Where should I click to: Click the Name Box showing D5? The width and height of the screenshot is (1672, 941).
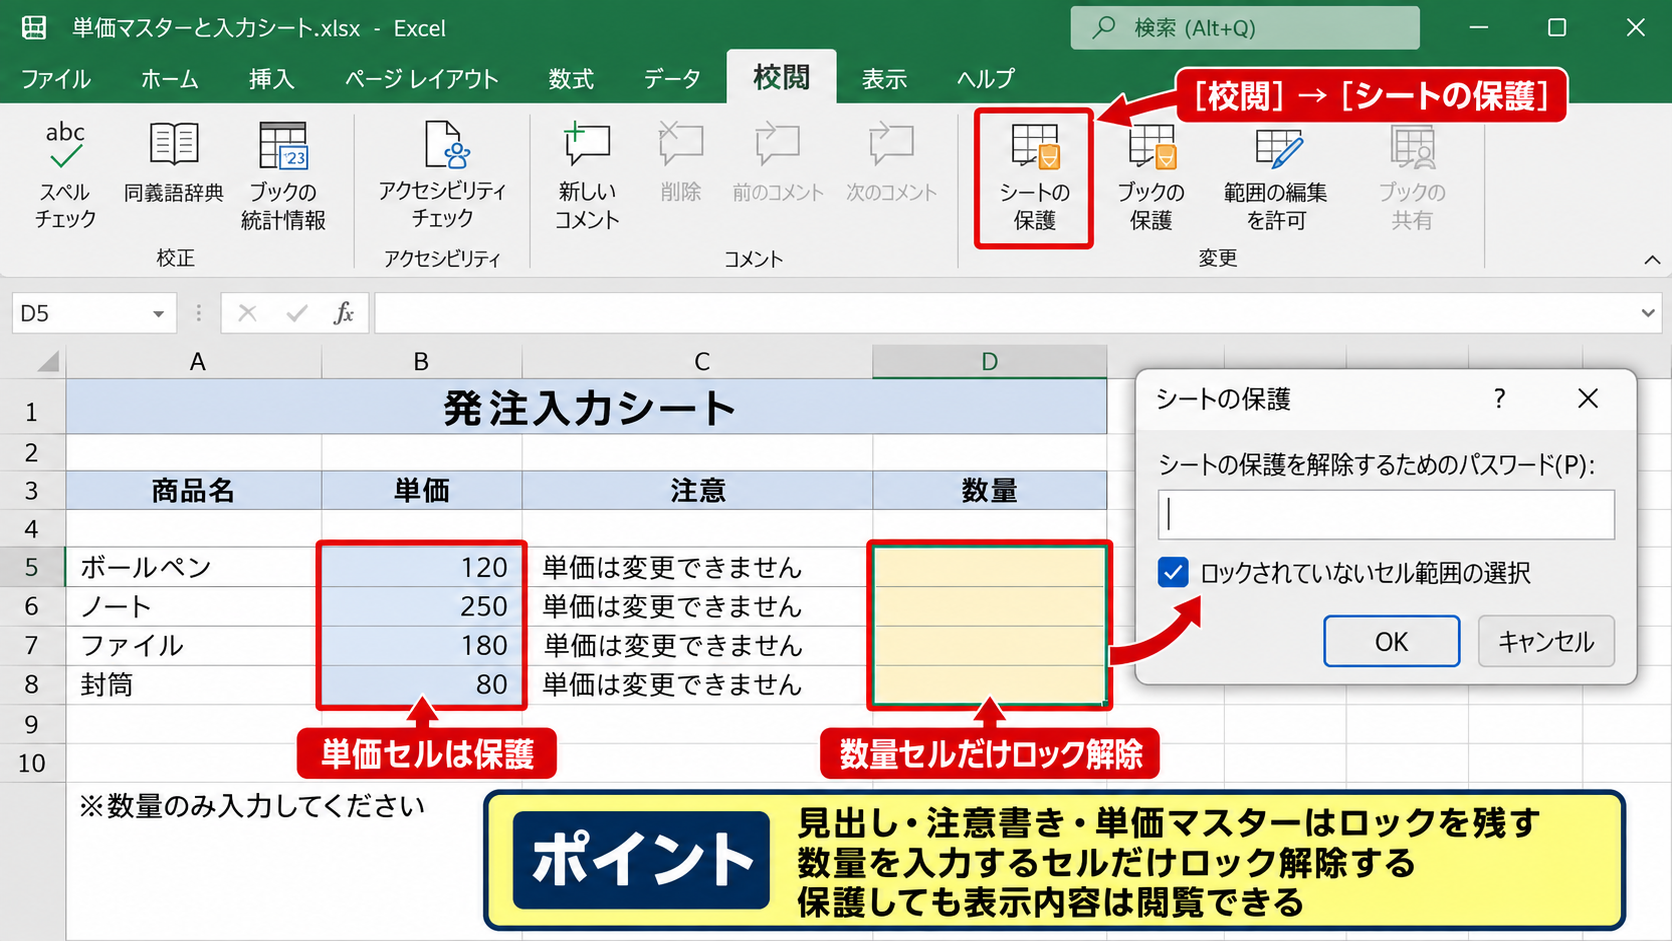click(x=82, y=313)
